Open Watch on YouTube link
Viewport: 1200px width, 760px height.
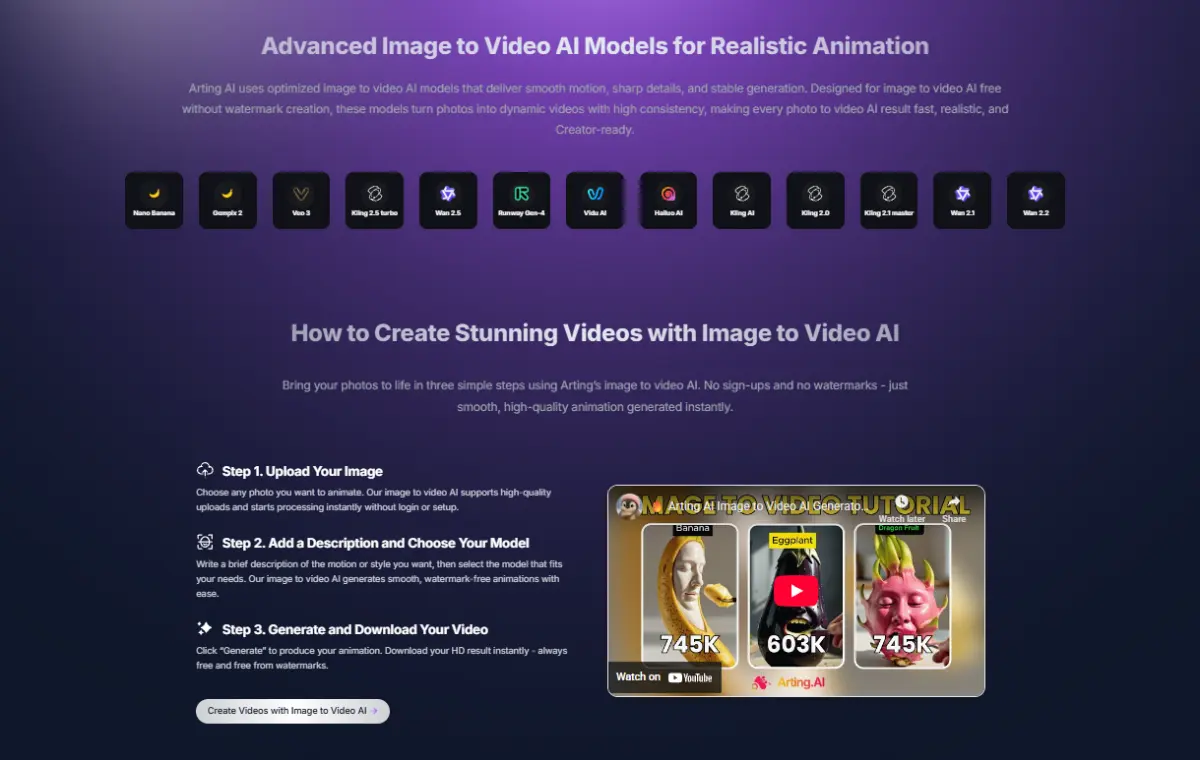(x=664, y=677)
